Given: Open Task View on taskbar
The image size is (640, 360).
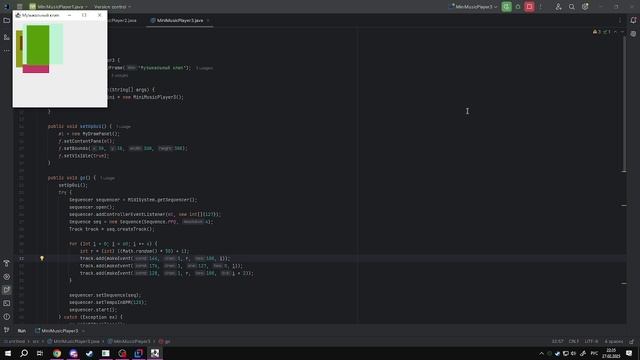Looking at the screenshot, I should (40, 353).
